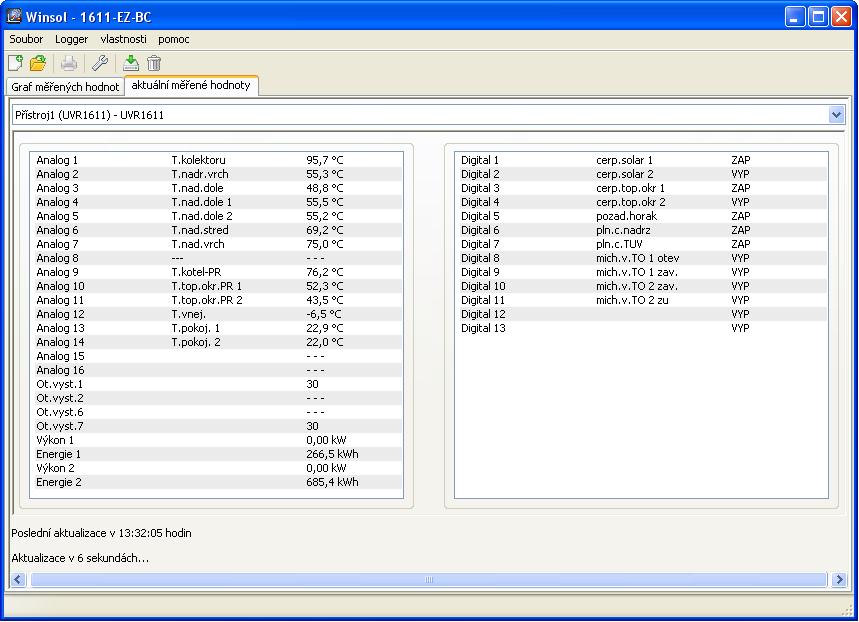Open the vlastnosti menu
Screen dimensions: 859x622
tap(123, 39)
